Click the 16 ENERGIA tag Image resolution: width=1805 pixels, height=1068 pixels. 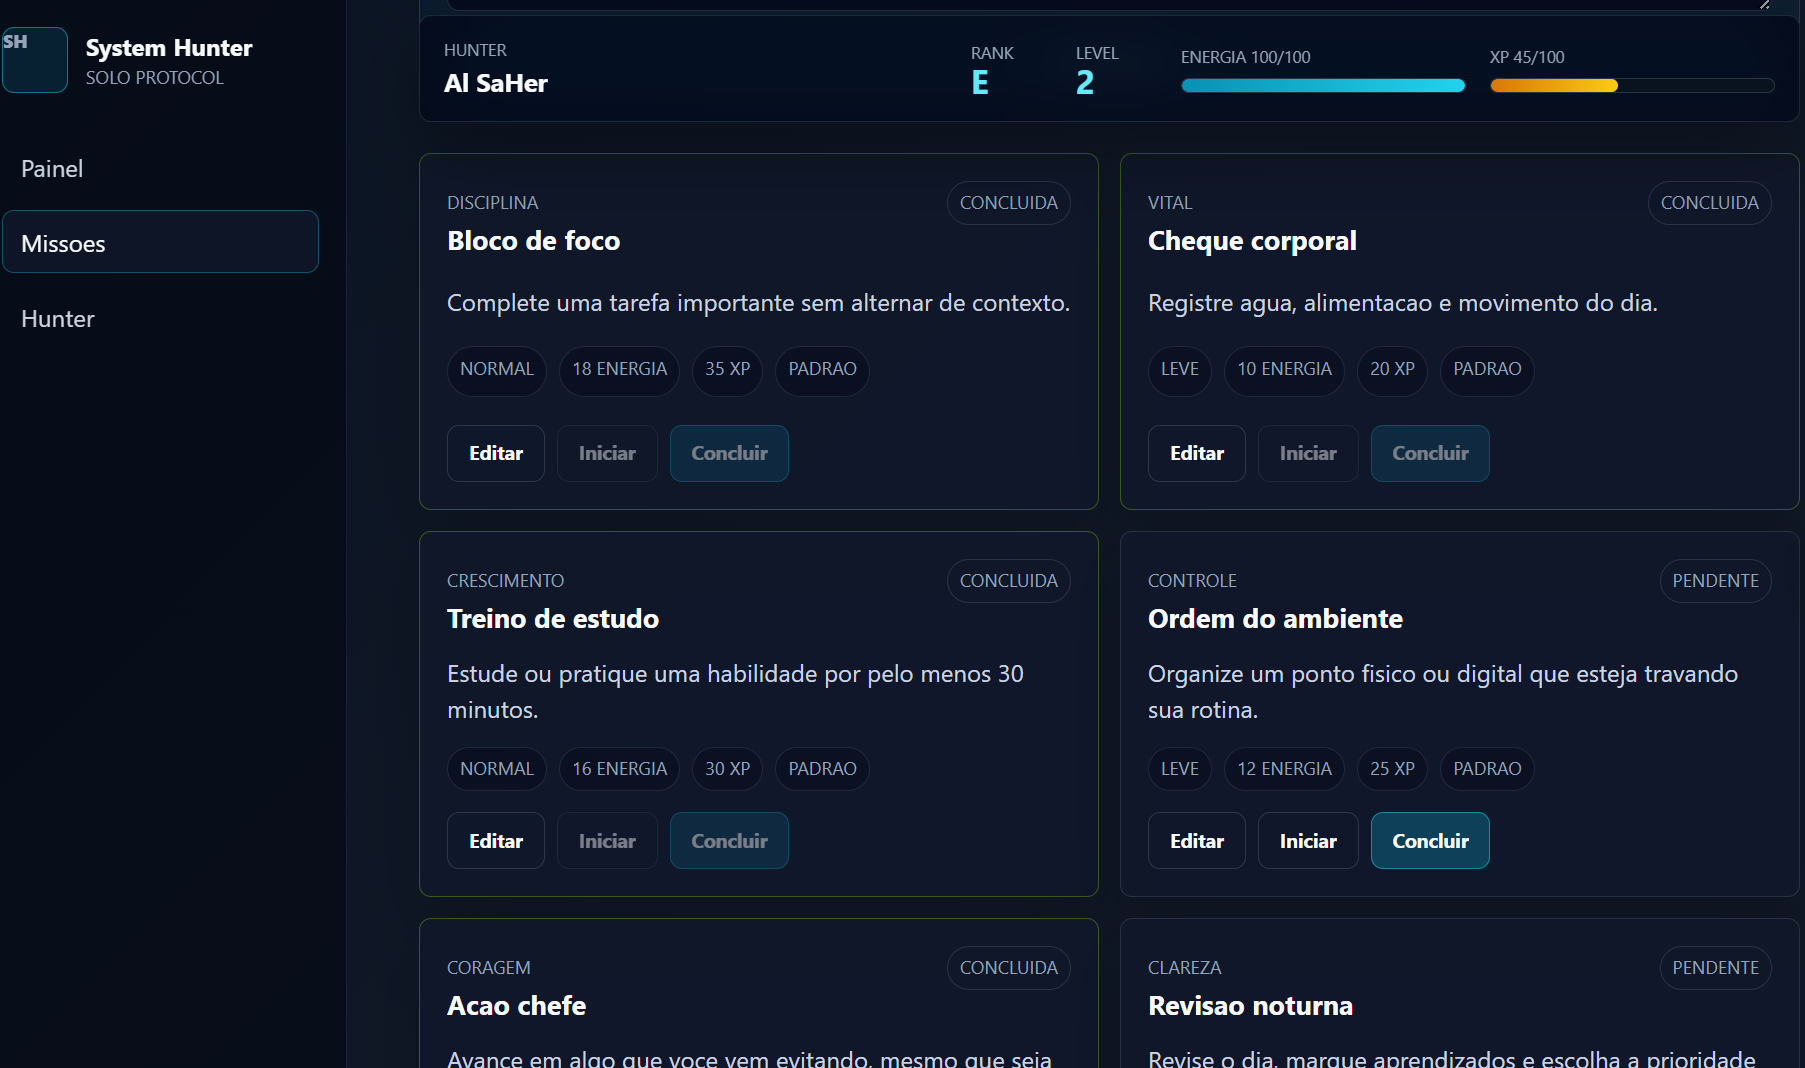(x=619, y=769)
